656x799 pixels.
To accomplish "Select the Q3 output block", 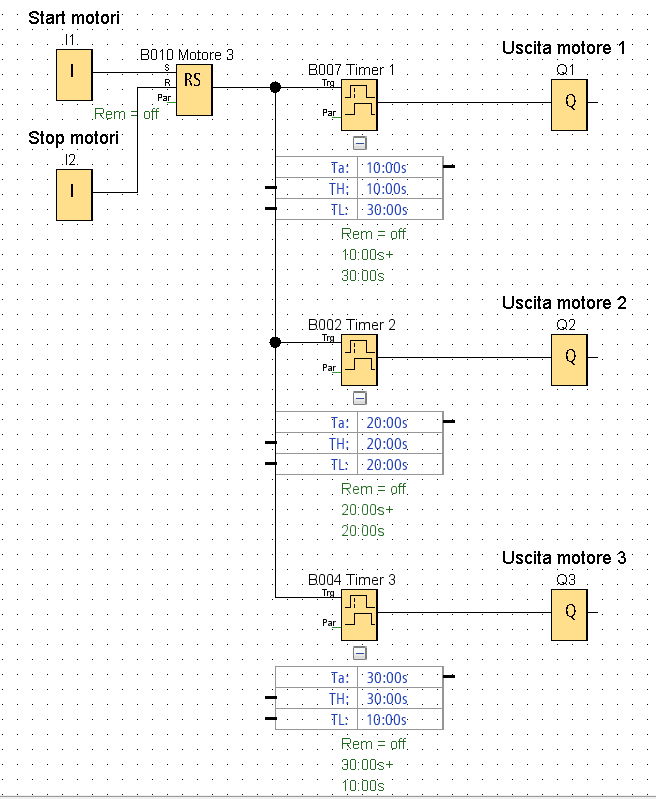I will click(569, 615).
